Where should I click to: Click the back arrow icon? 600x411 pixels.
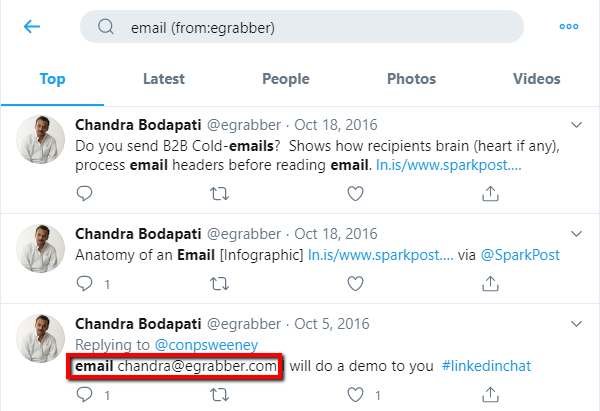(x=32, y=26)
